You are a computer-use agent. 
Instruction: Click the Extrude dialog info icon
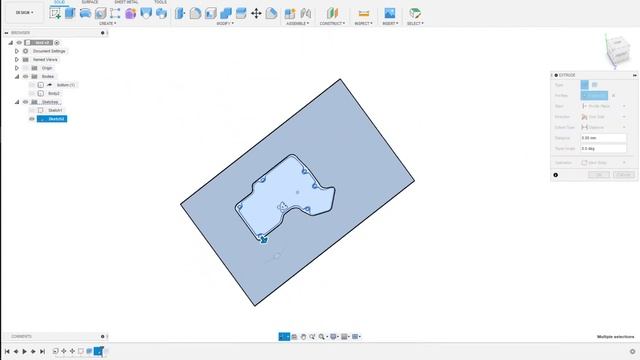click(x=556, y=175)
